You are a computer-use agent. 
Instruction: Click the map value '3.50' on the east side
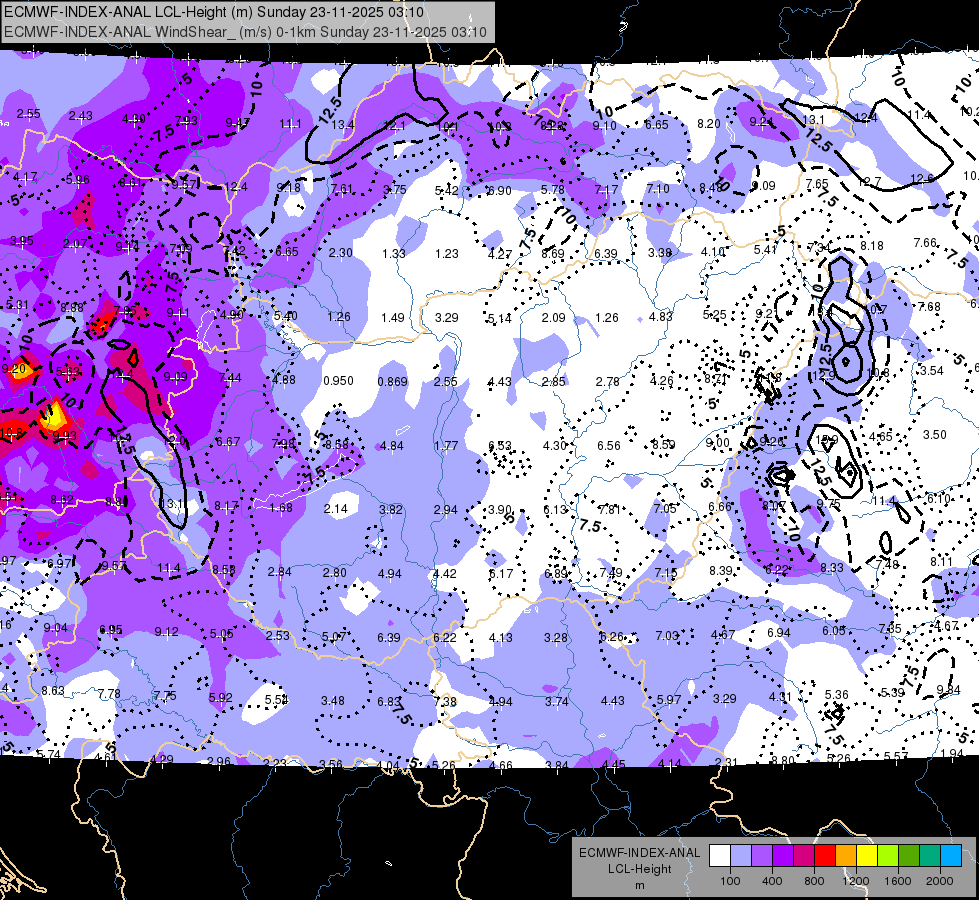click(935, 435)
